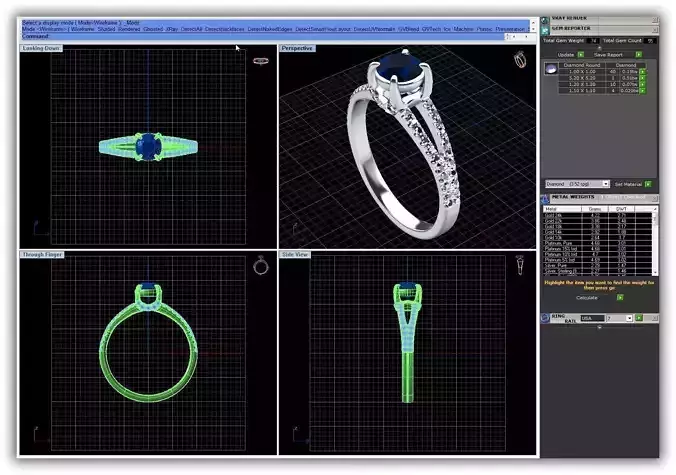676x475 pixels.
Task: Select the Looking Down viewport label
Action: pyautogui.click(x=41, y=48)
